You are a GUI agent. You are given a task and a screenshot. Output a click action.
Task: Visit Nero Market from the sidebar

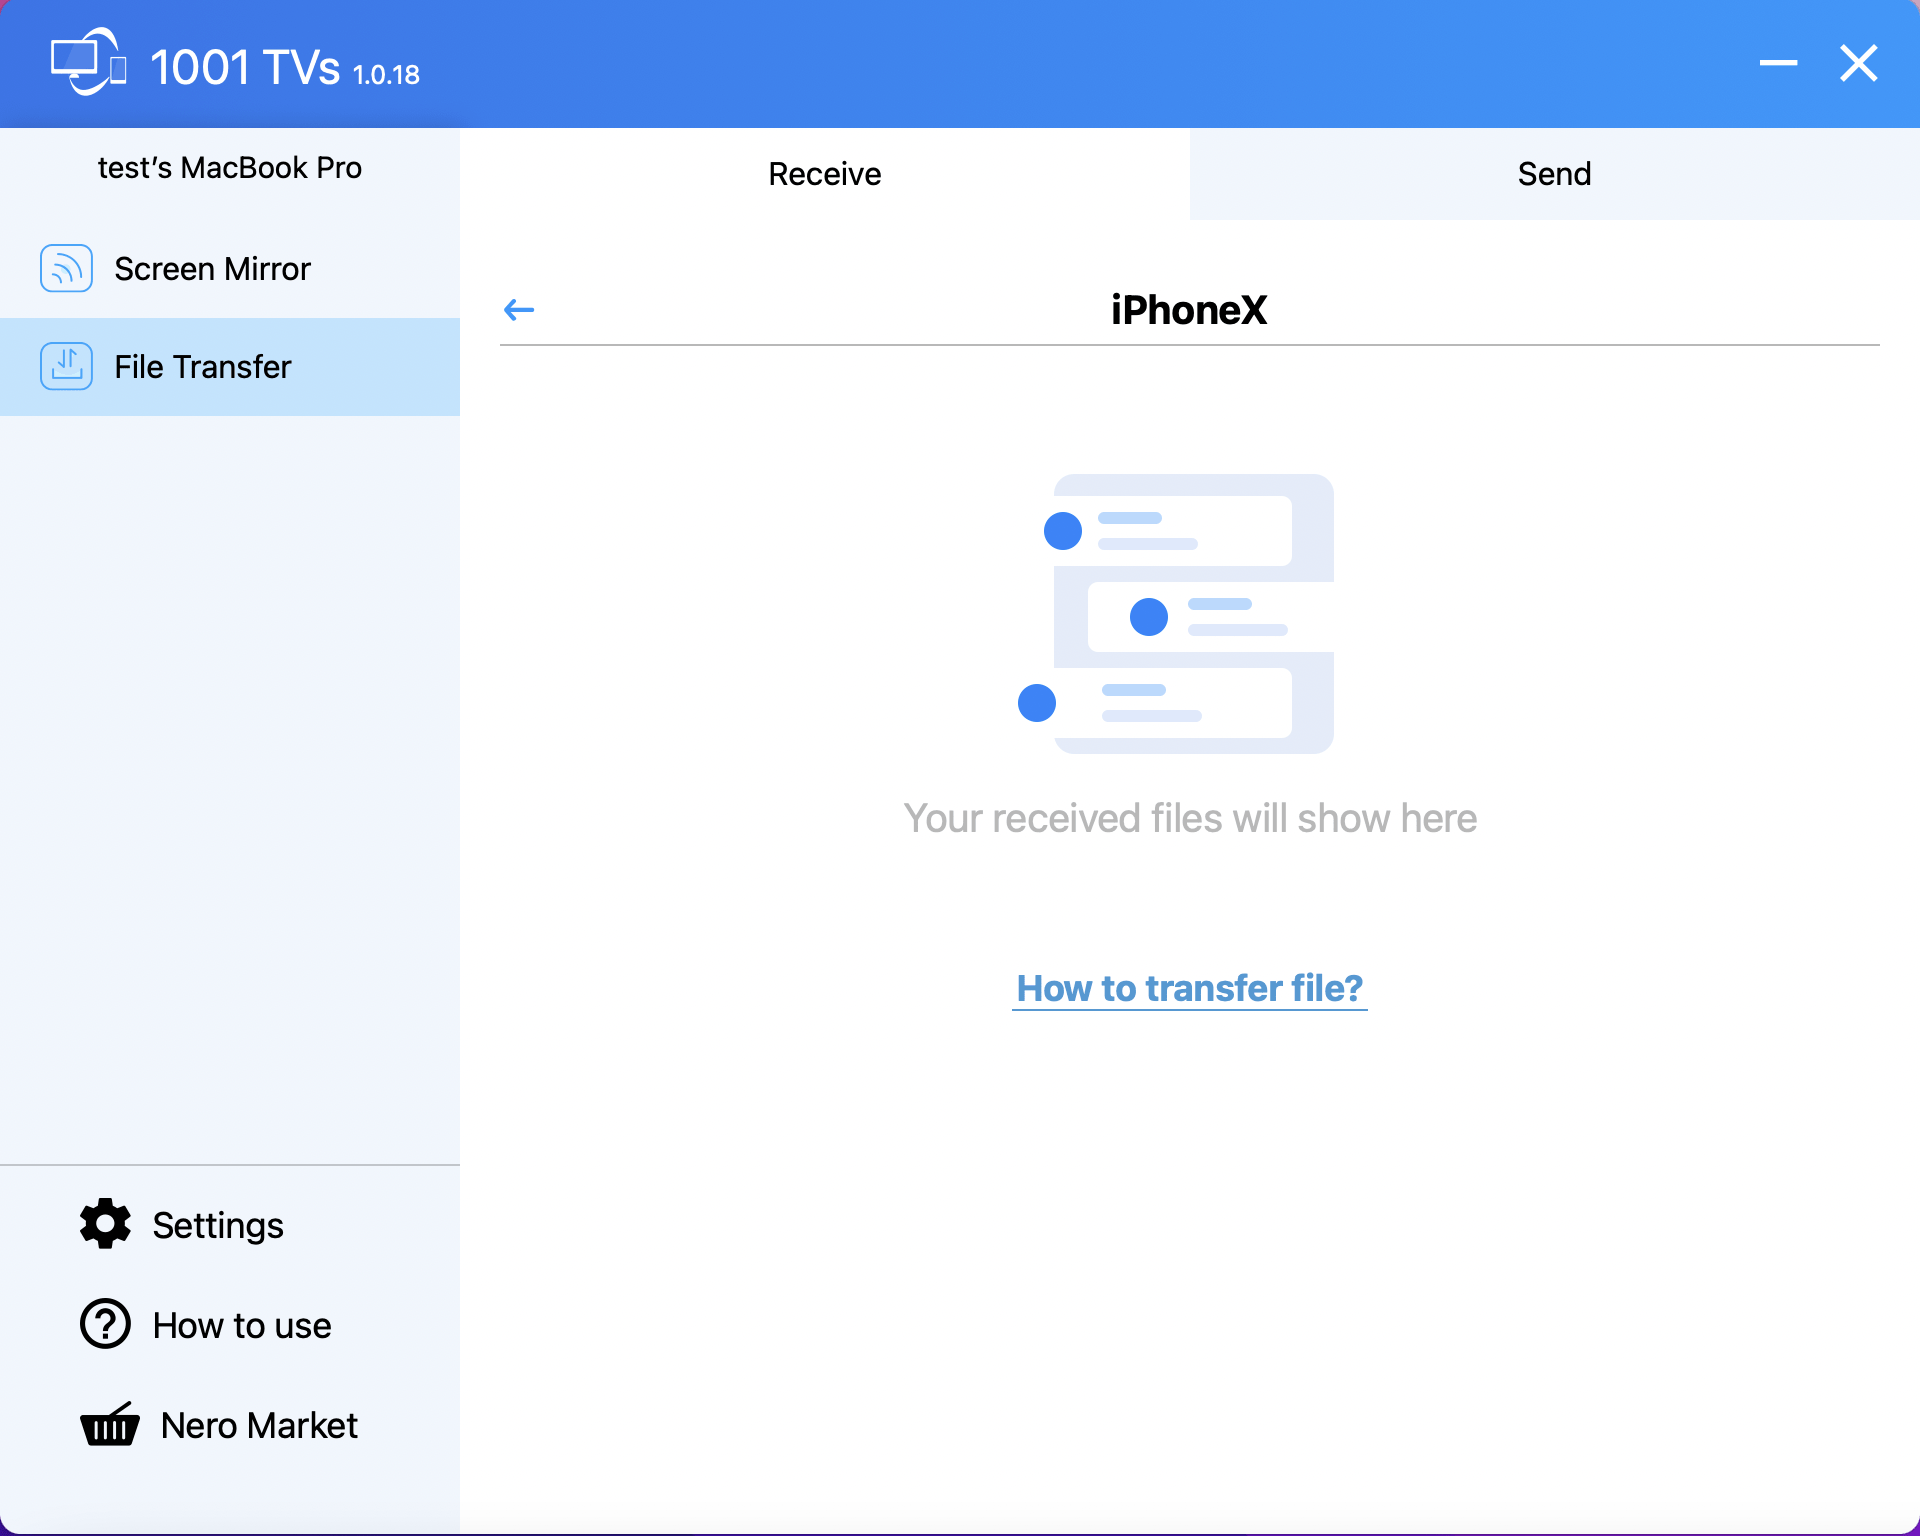pos(259,1425)
